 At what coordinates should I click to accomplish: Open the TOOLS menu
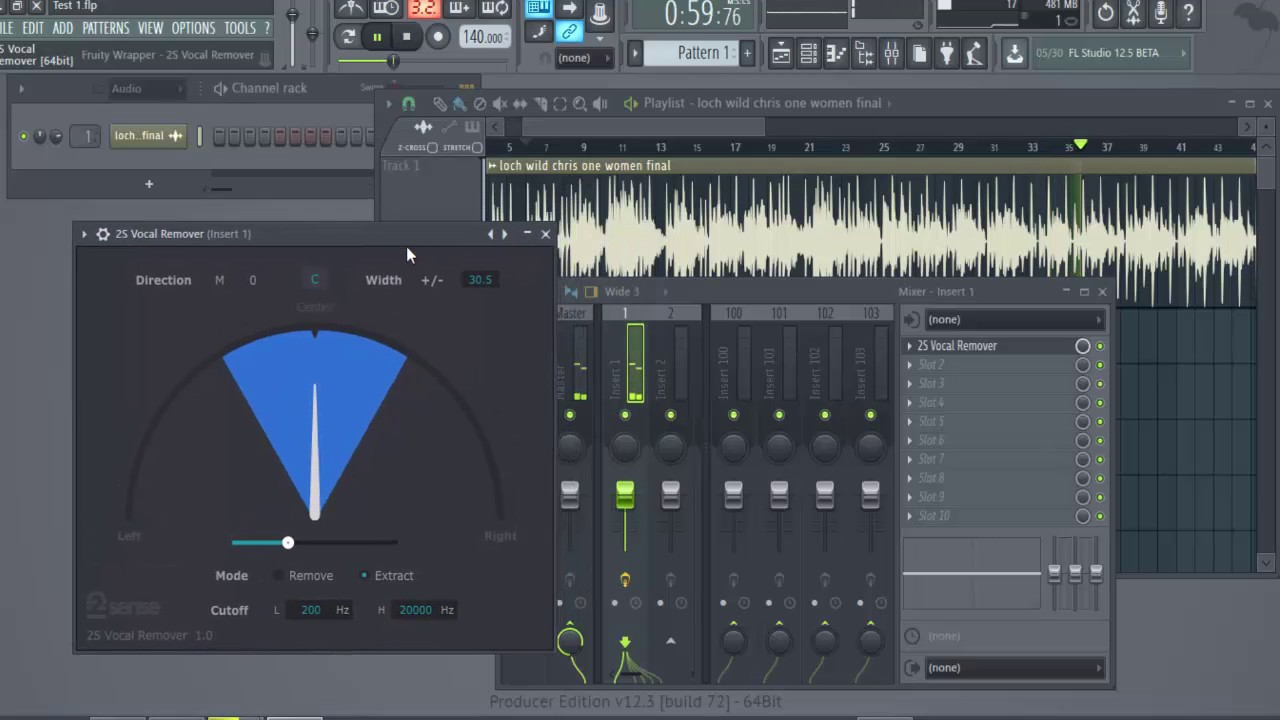[x=240, y=28]
